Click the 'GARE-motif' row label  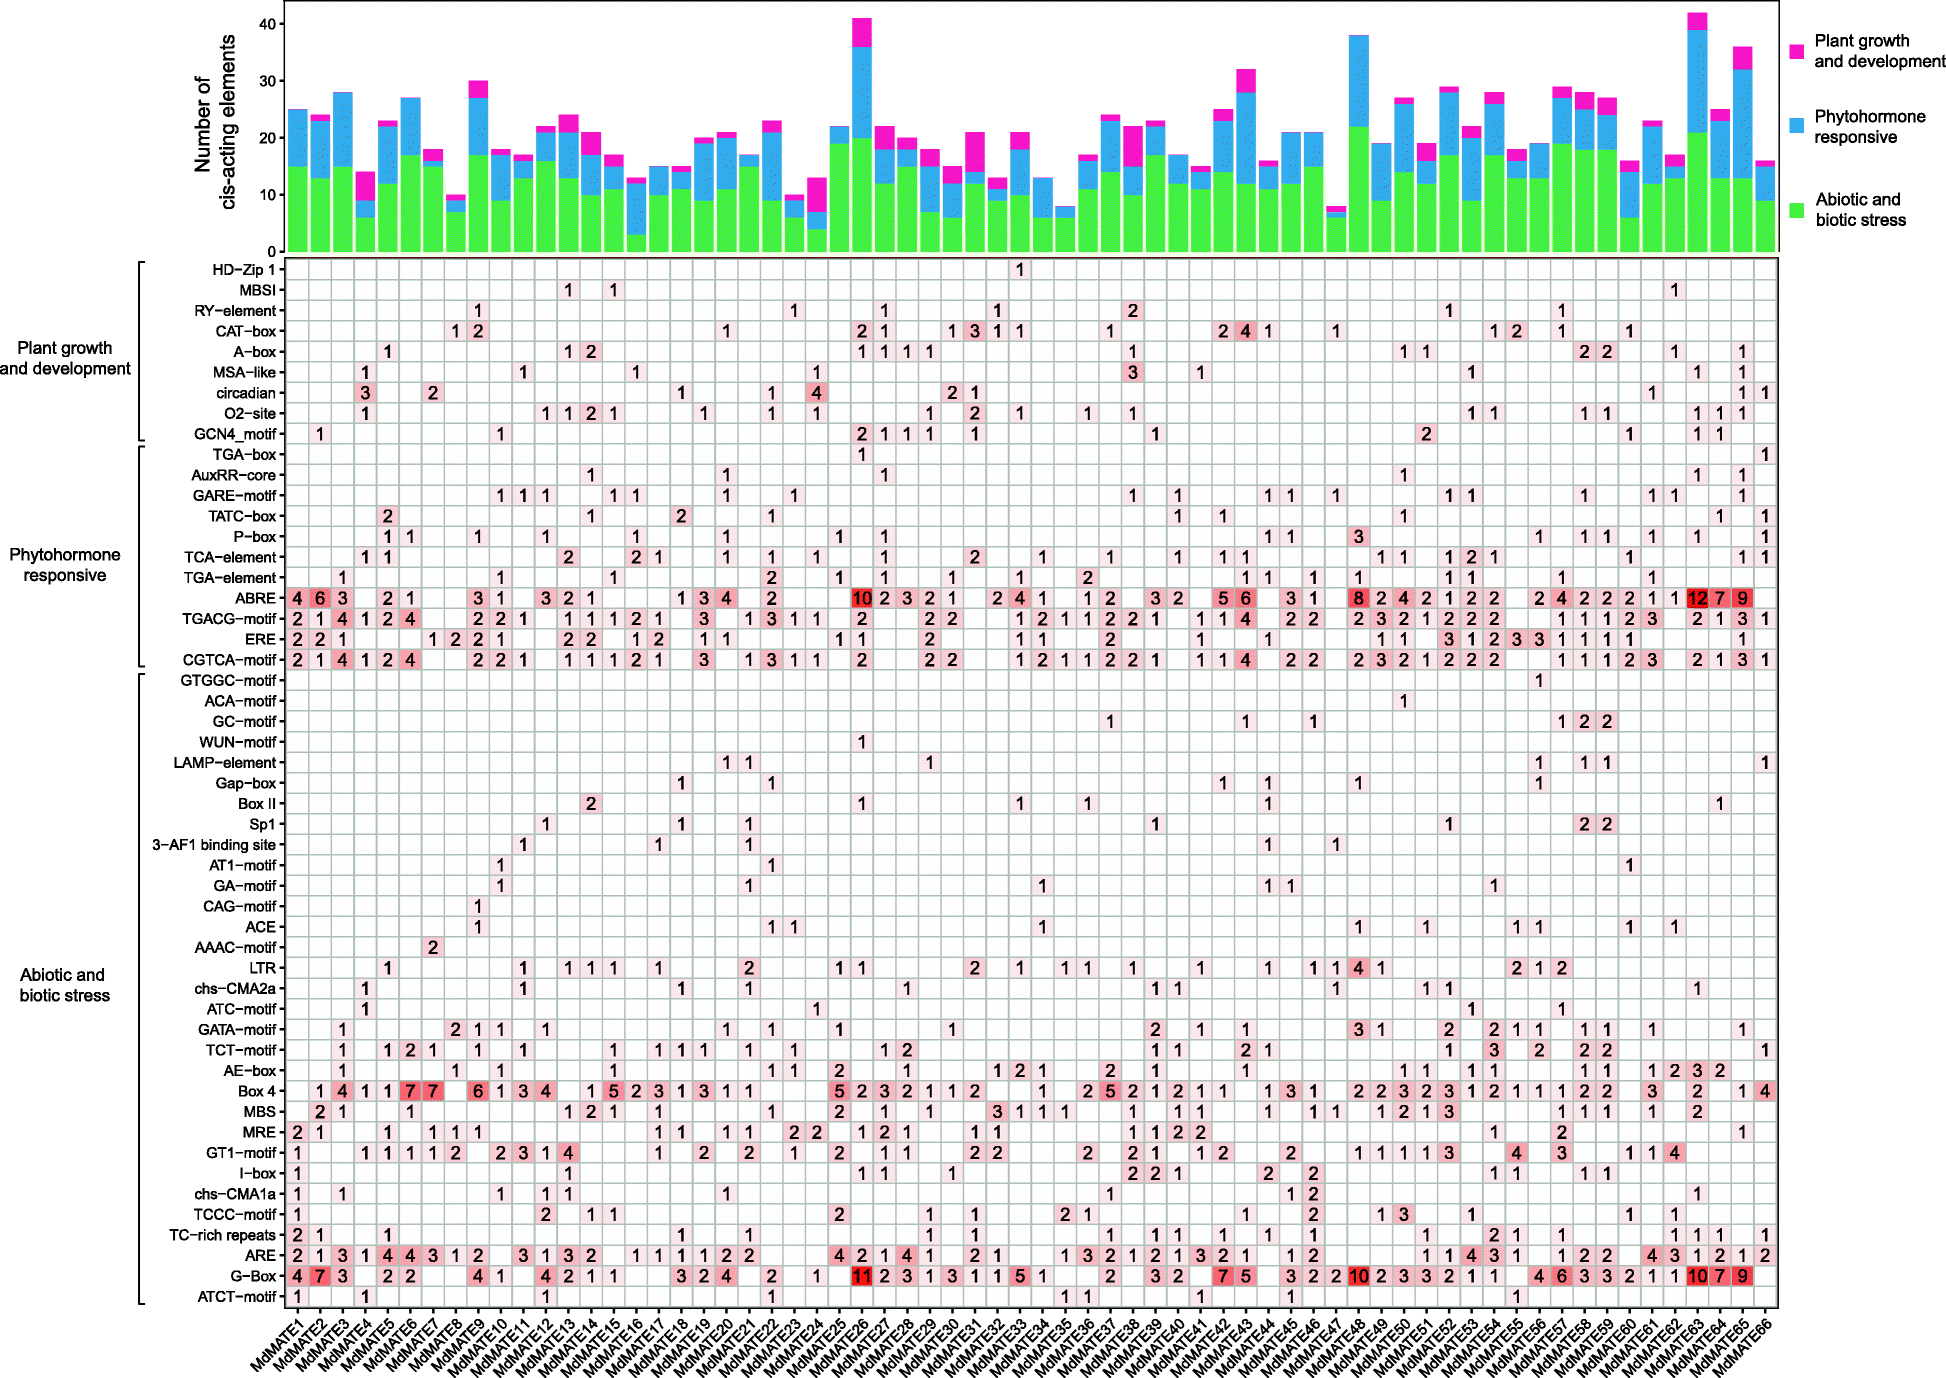click(x=233, y=496)
